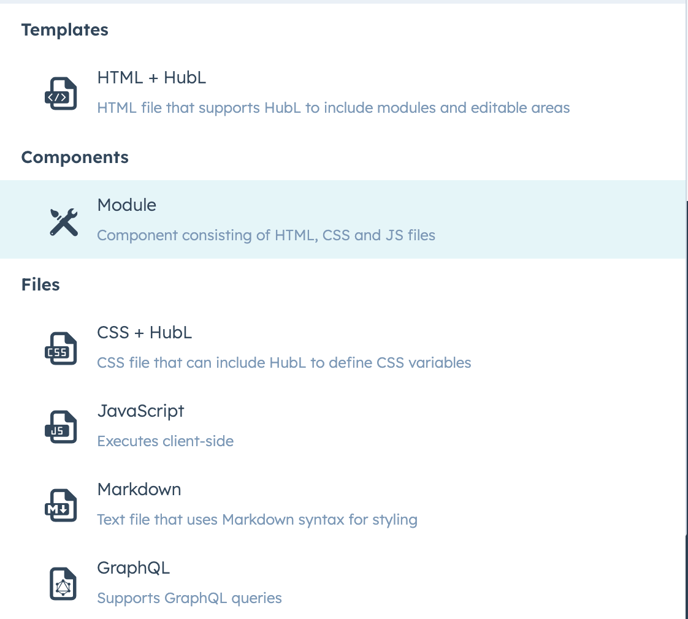688x619 pixels.
Task: Click the Module wrench and brush icon
Action: (64, 222)
